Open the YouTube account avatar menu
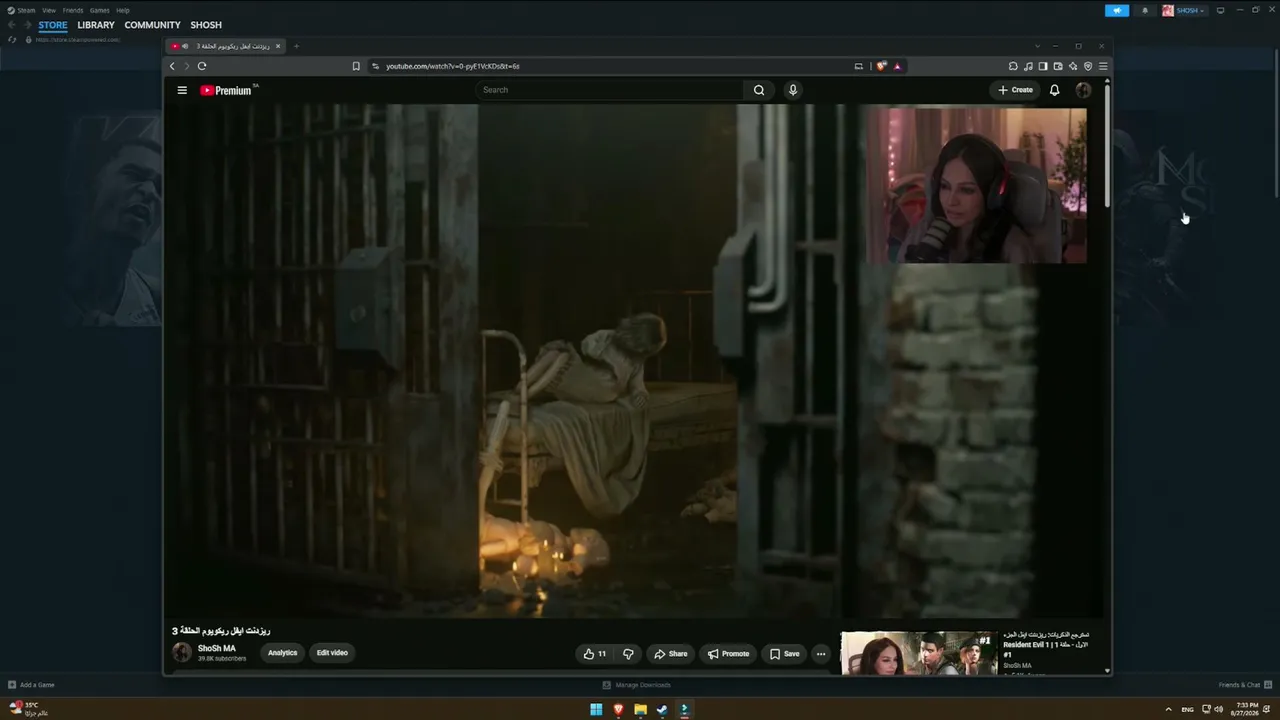The width and height of the screenshot is (1280, 720). tap(1083, 90)
